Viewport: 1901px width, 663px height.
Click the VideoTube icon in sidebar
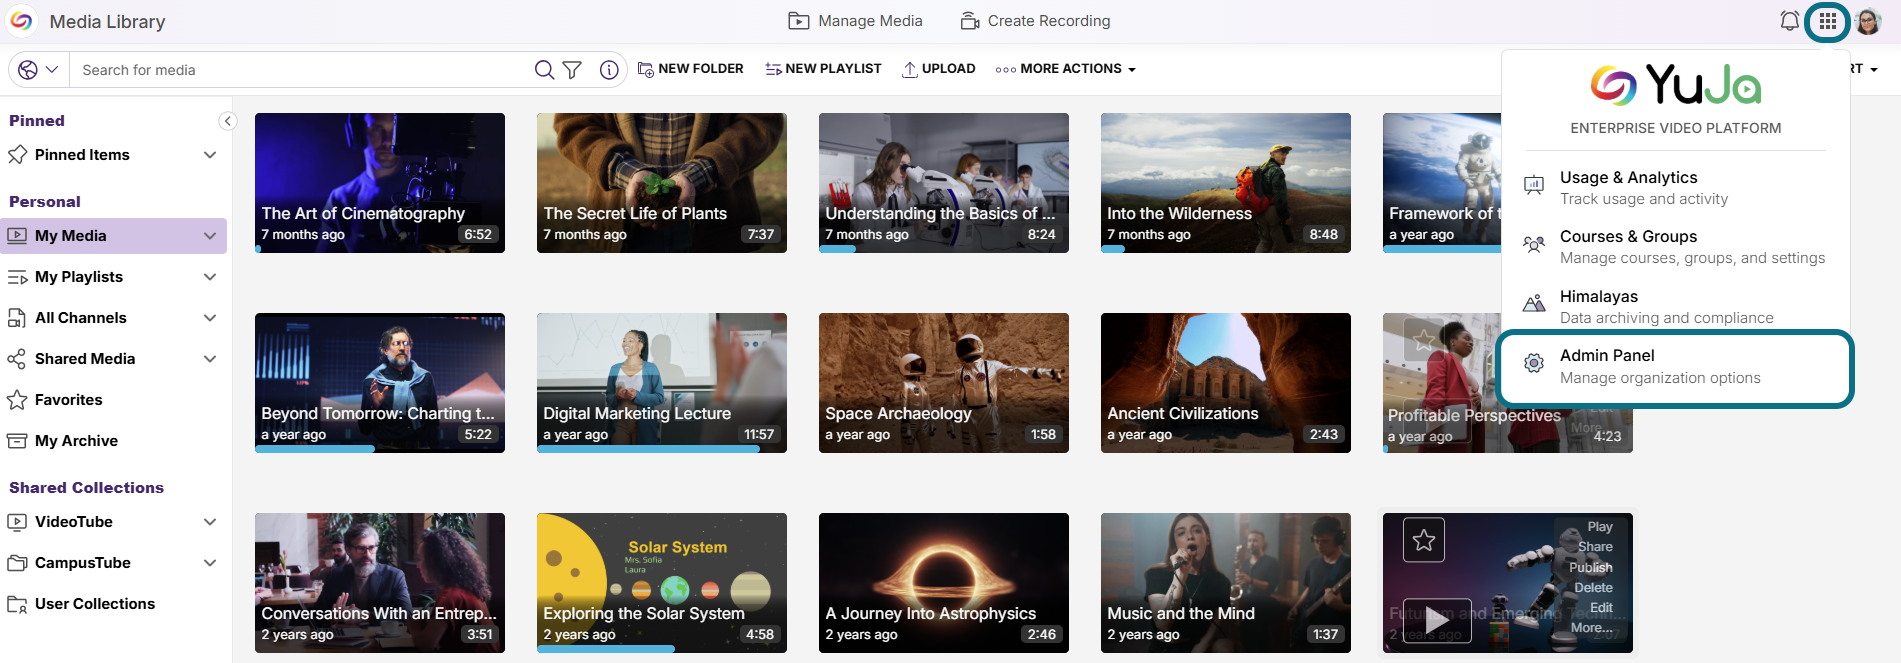pos(17,522)
